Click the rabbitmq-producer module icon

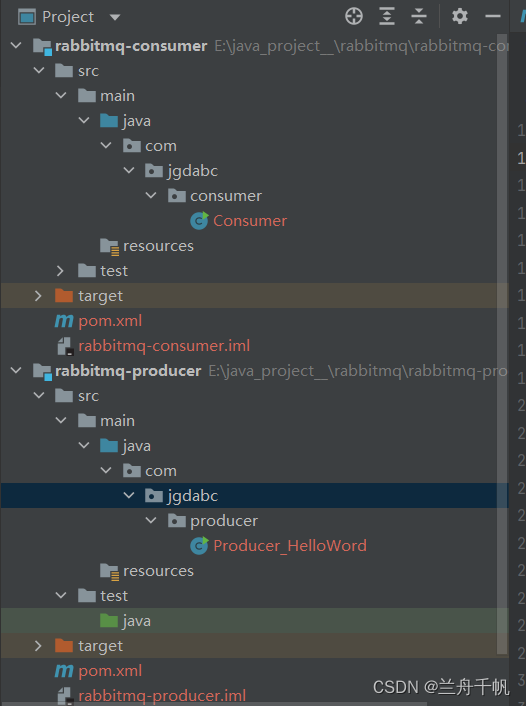(x=42, y=371)
